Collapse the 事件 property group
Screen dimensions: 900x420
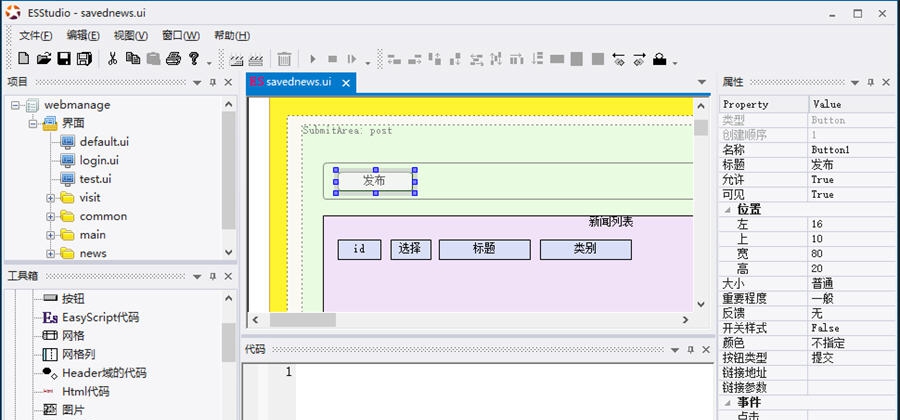click(729, 402)
